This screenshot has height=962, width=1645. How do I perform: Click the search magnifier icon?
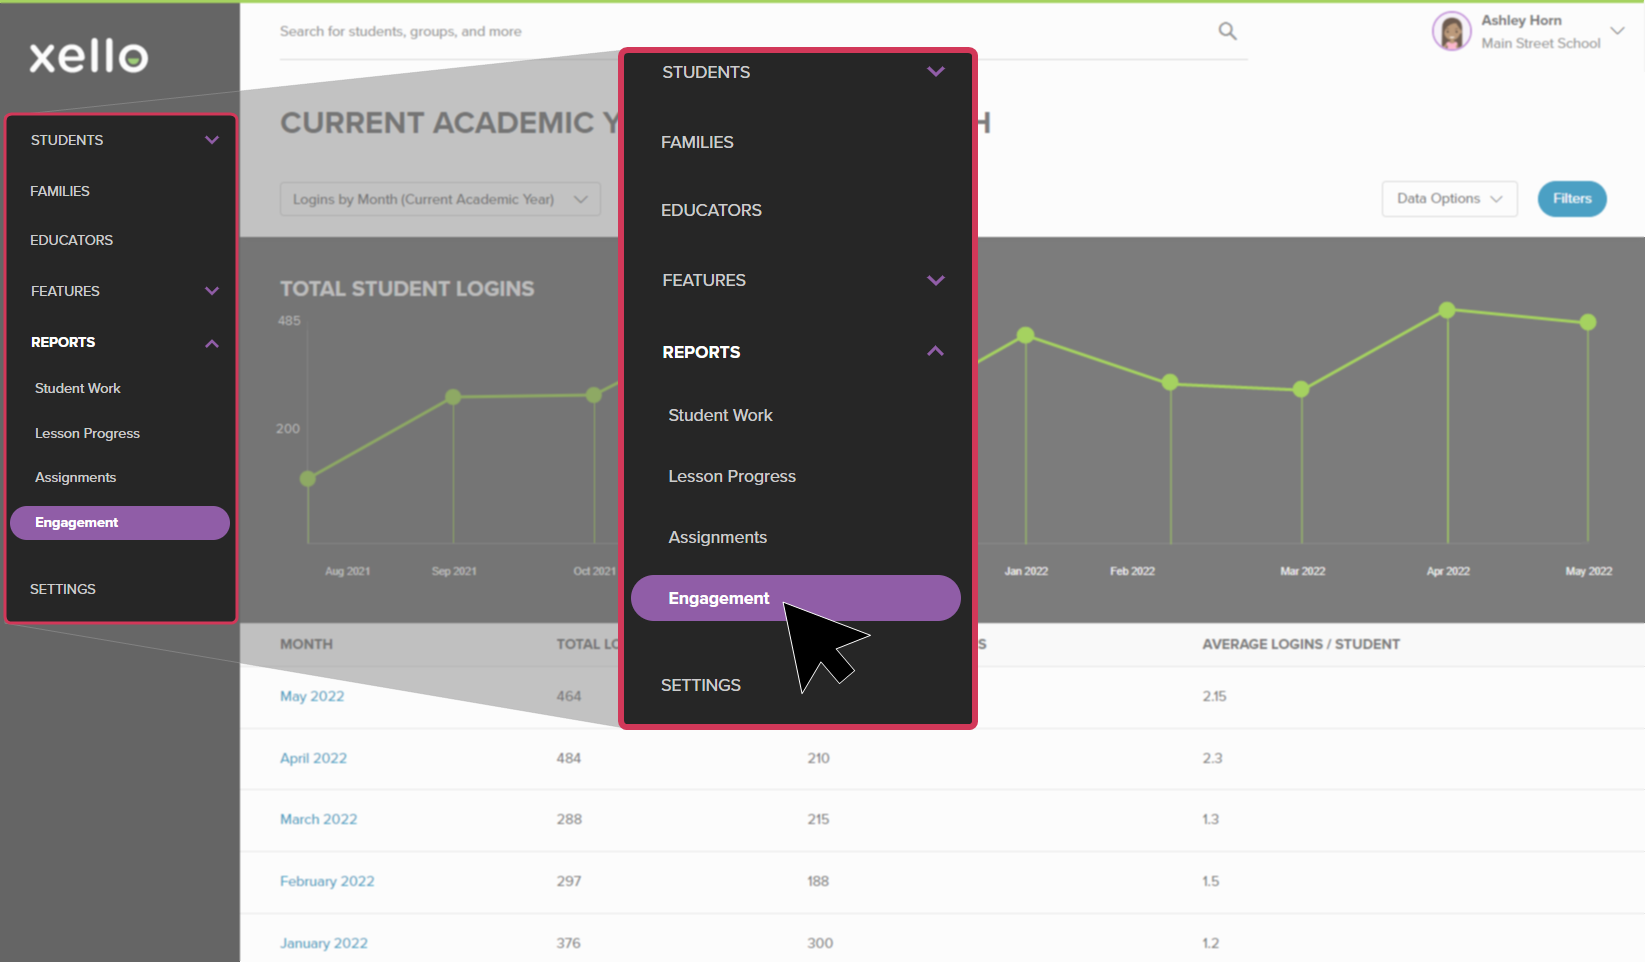(x=1227, y=31)
